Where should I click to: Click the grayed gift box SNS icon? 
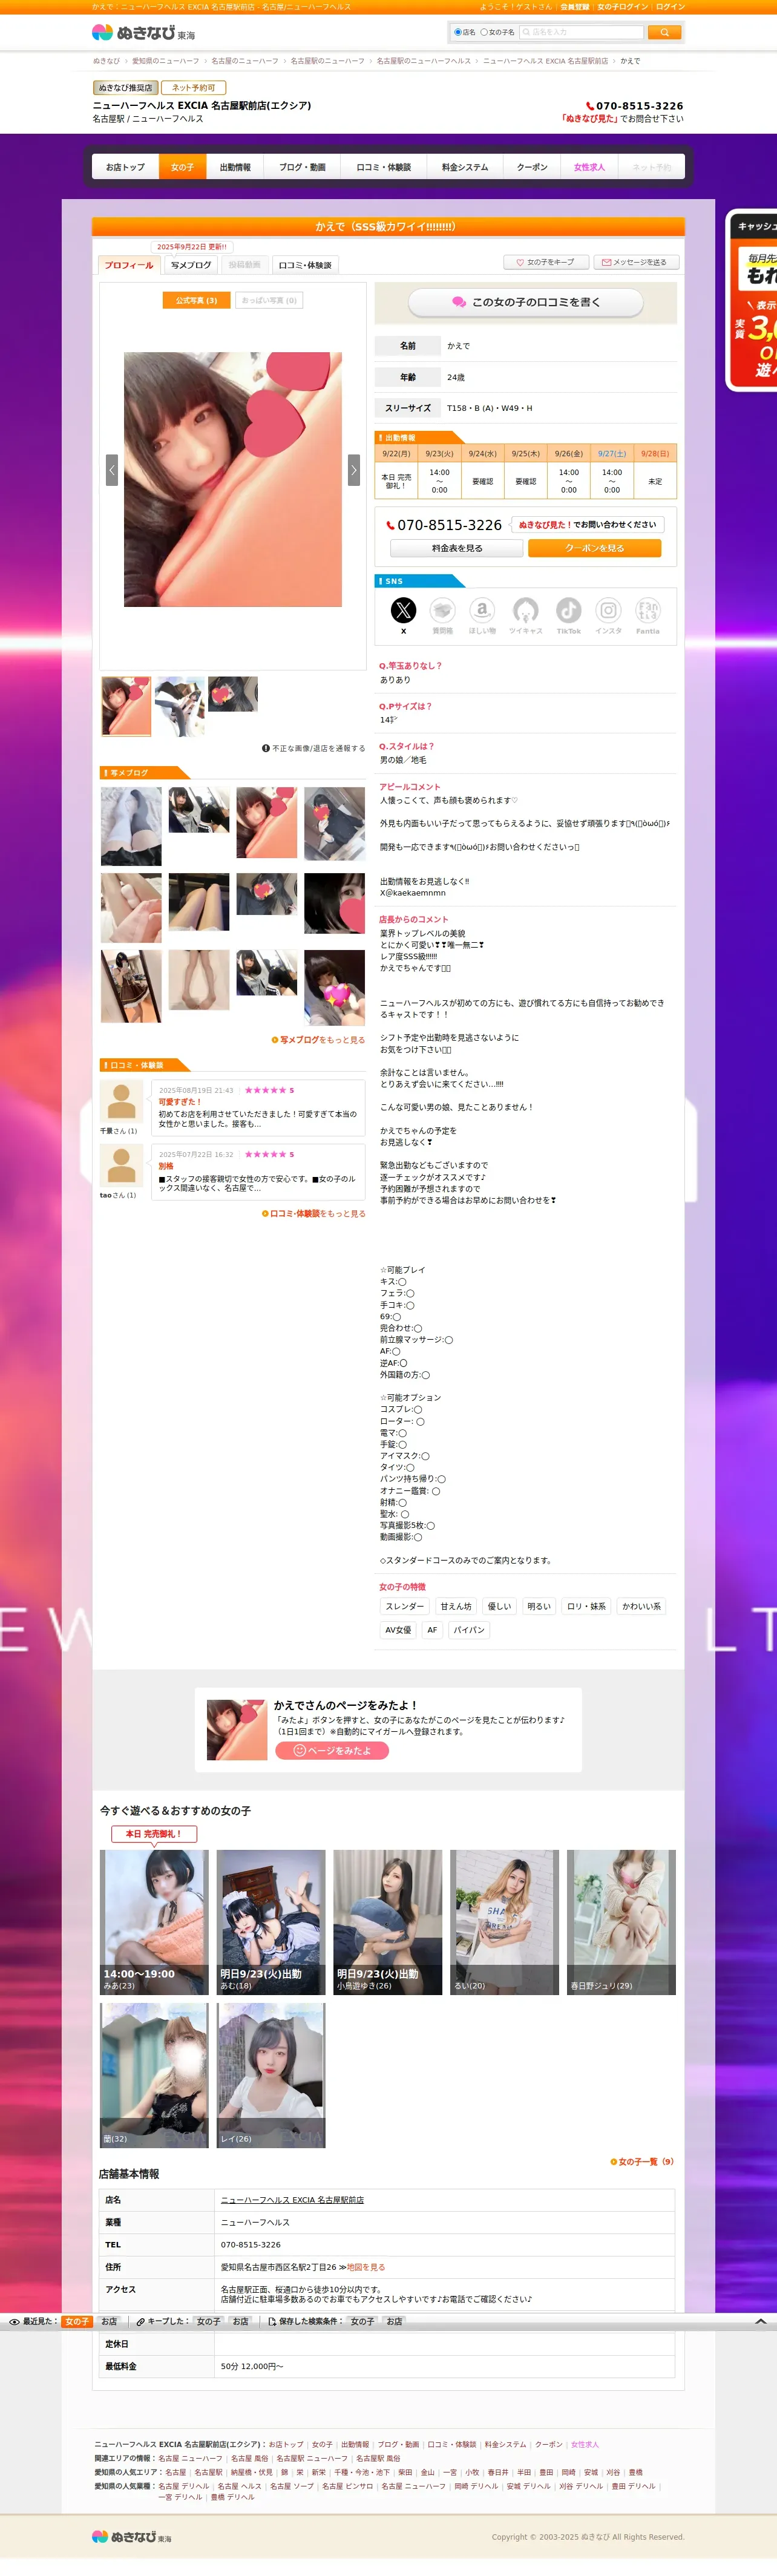pyautogui.click(x=442, y=610)
